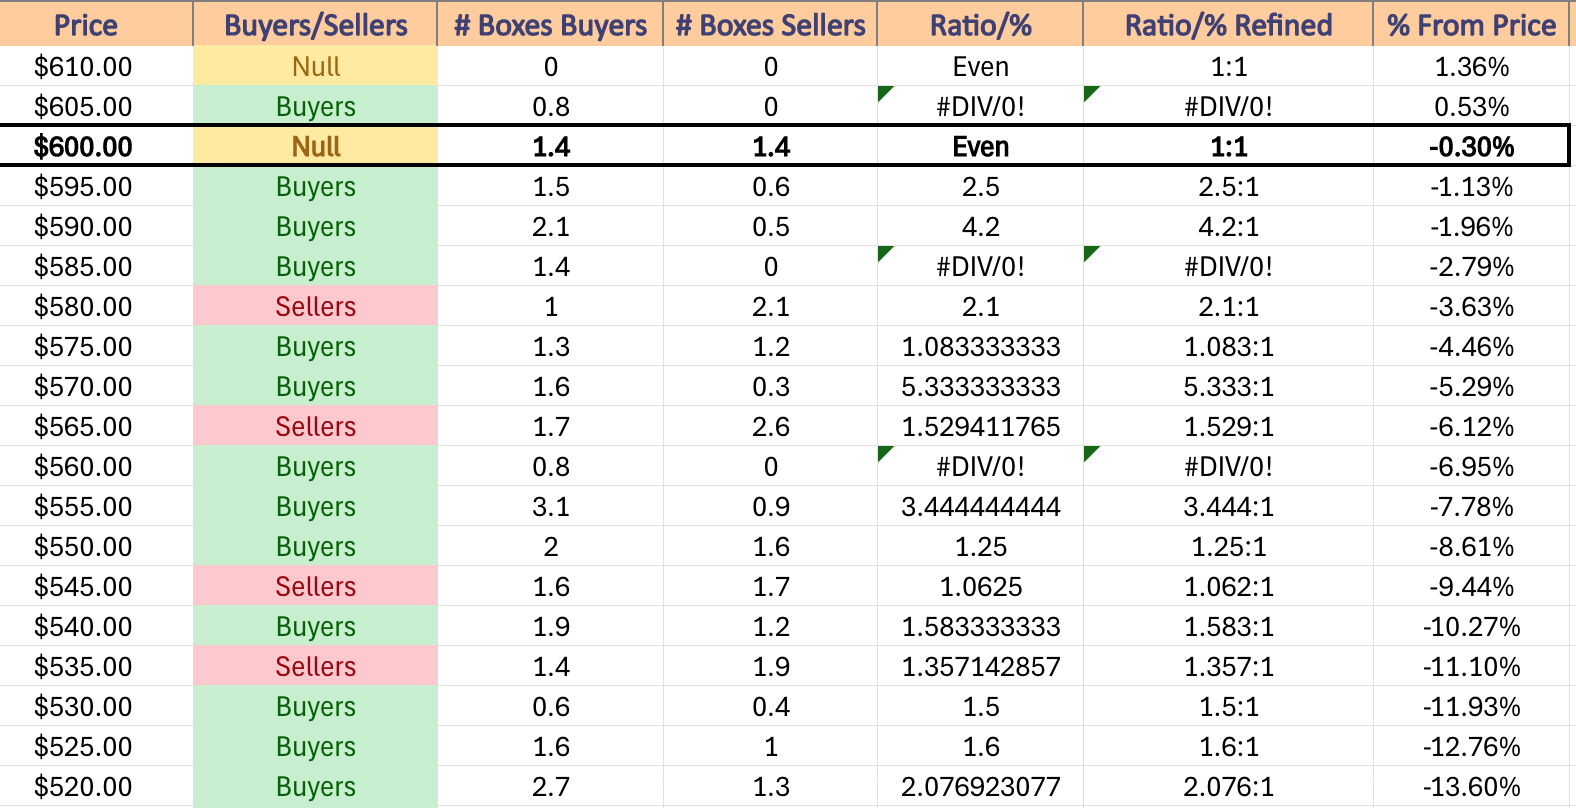The width and height of the screenshot is (1576, 808).
Task: Click the #DIV/0! Refined cell in $585.00 row
Action: pos(1228,266)
